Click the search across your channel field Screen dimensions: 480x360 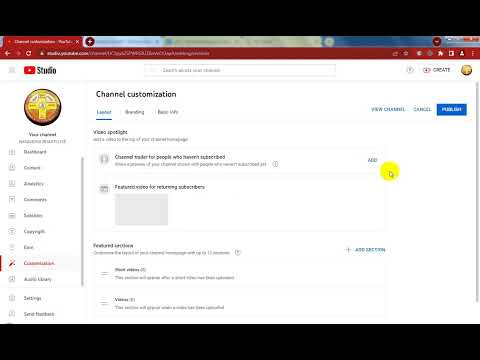[240, 70]
